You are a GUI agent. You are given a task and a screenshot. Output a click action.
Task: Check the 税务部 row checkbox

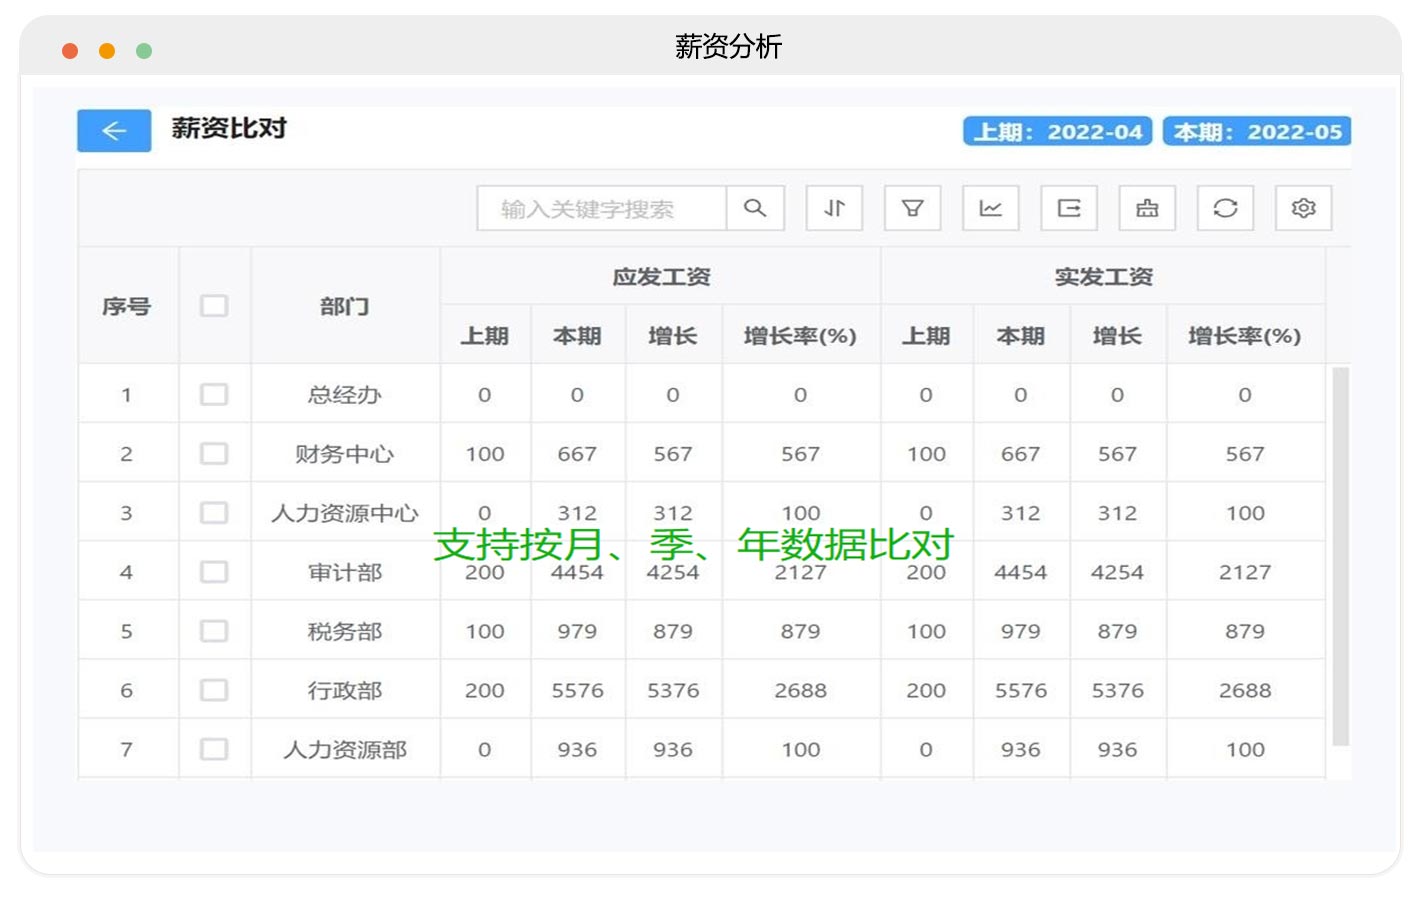[x=214, y=631]
